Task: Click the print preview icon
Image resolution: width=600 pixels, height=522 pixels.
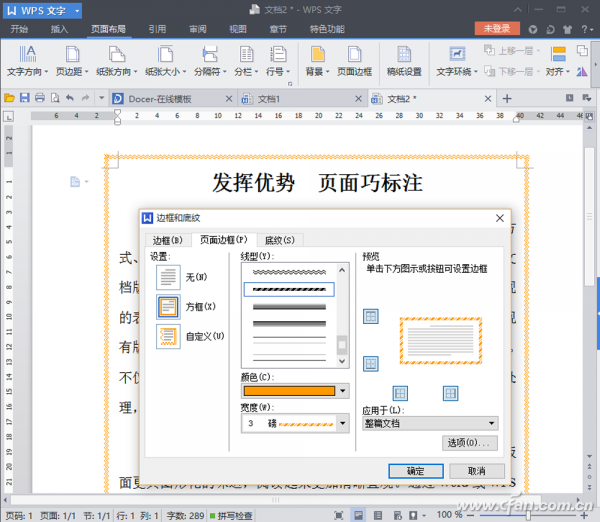Action: (x=55, y=98)
